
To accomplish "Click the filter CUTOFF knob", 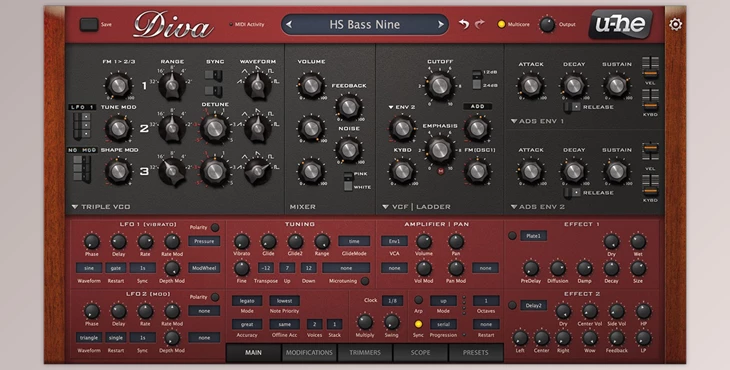I will 439,85.
